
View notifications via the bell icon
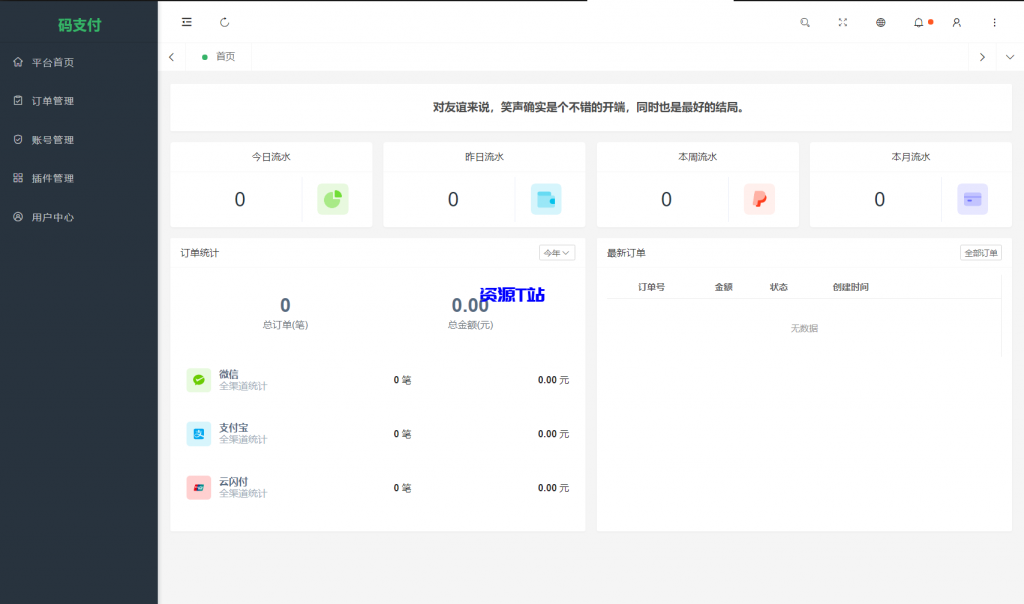tap(918, 21)
